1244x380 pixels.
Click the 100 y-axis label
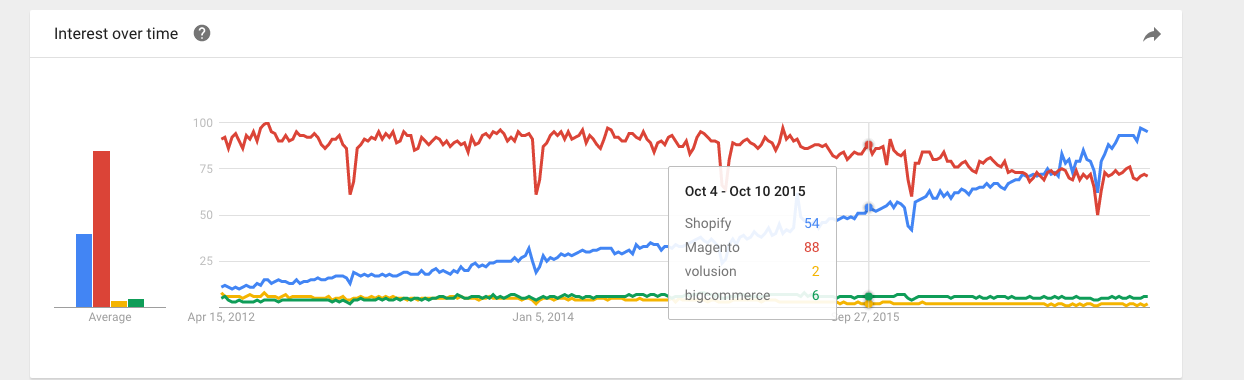click(x=203, y=123)
